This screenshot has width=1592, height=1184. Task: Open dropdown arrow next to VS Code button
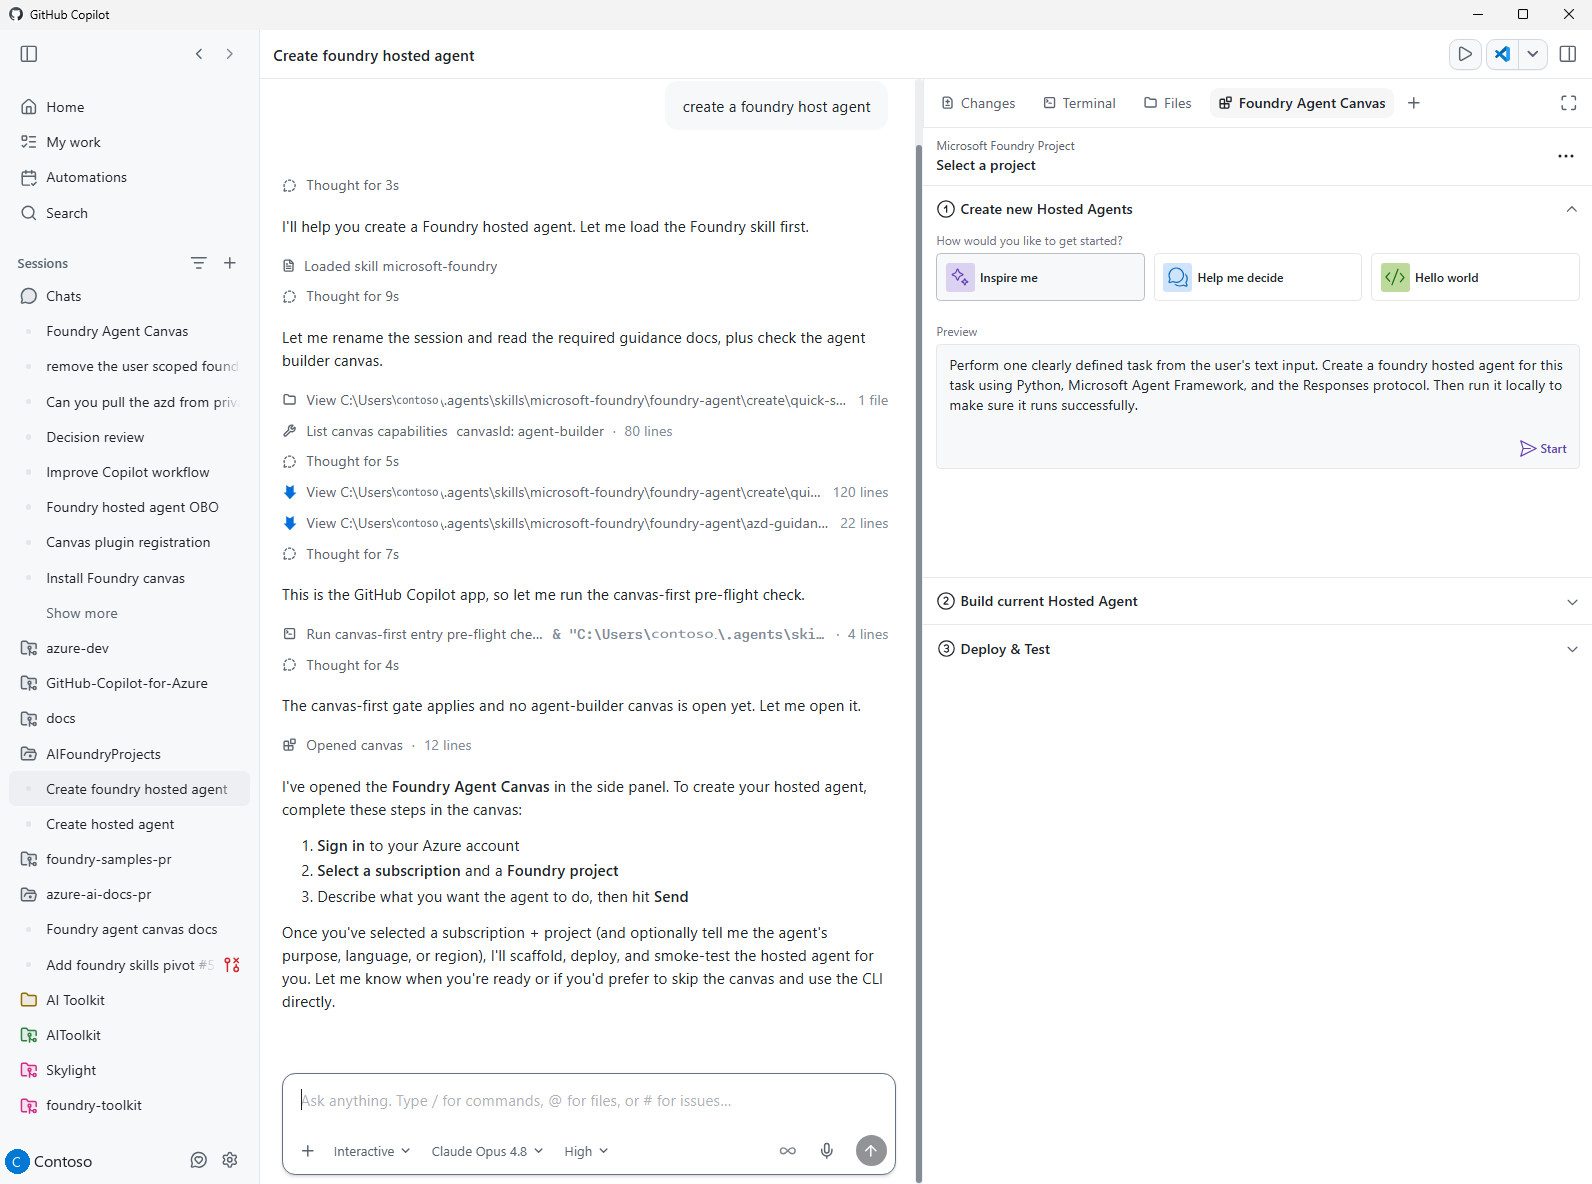coord(1532,54)
